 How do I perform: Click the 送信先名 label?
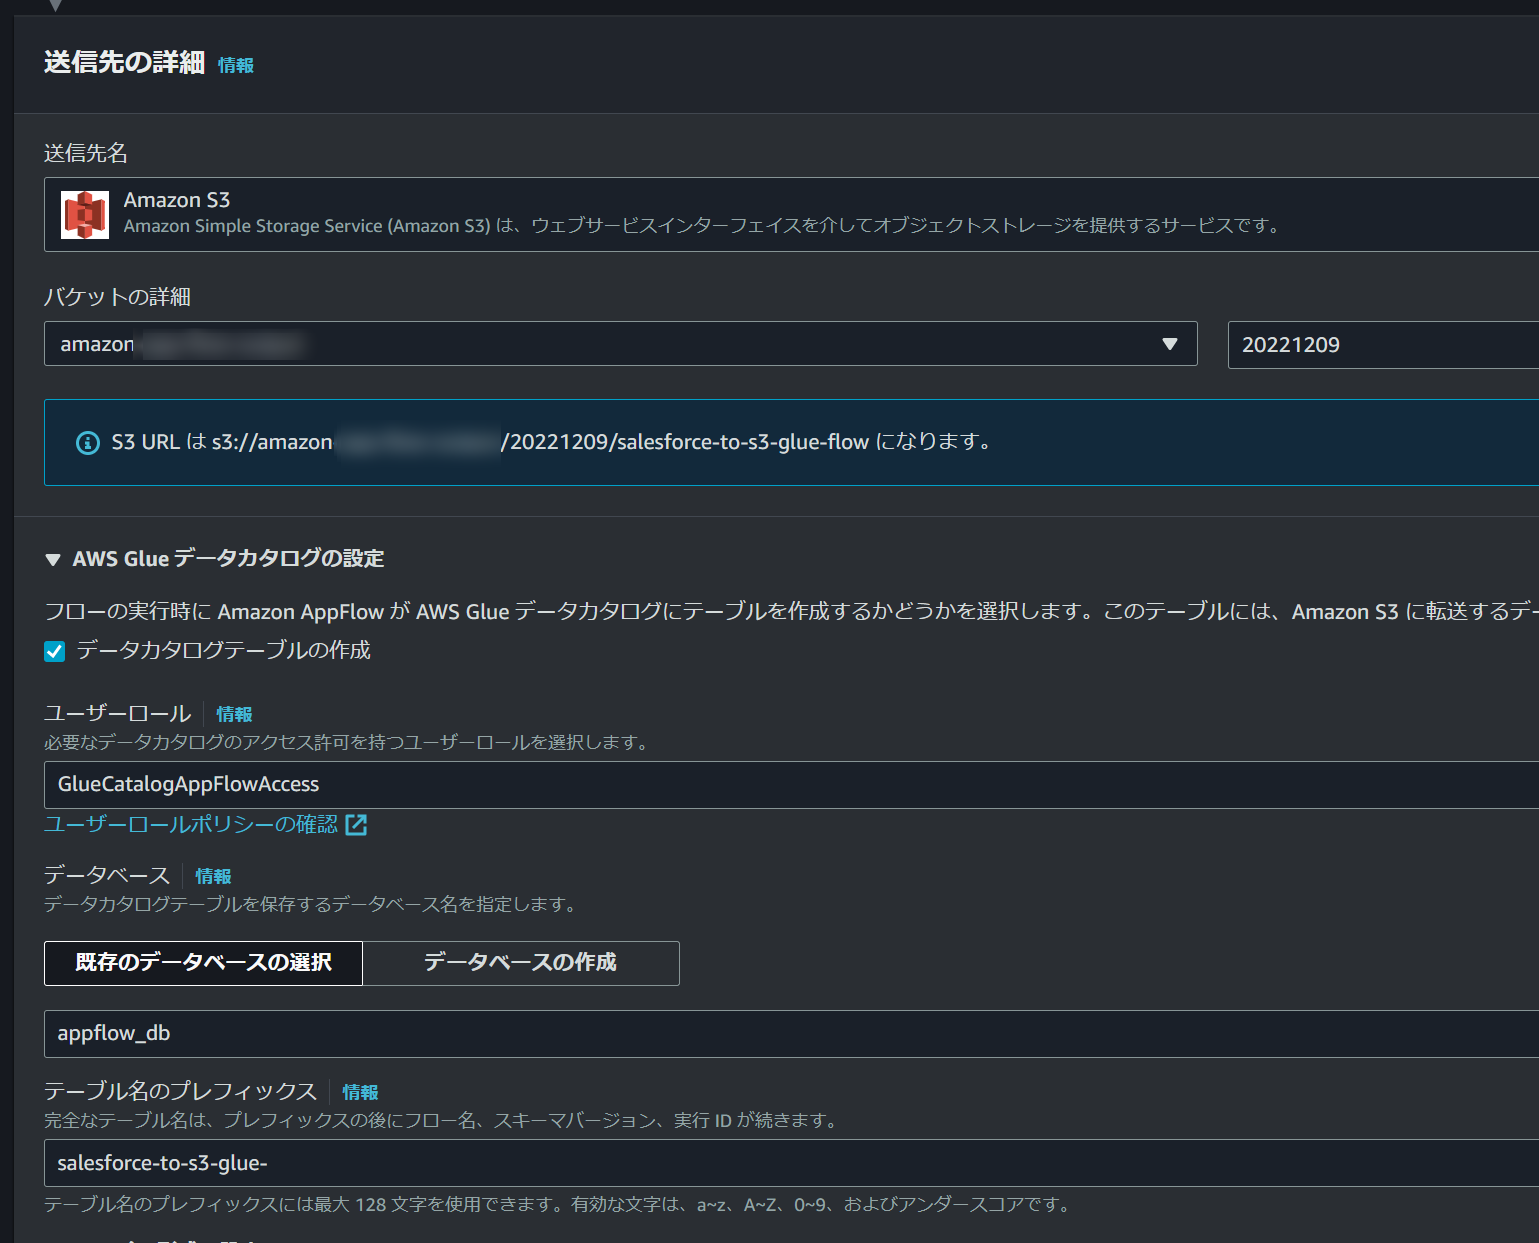(86, 153)
